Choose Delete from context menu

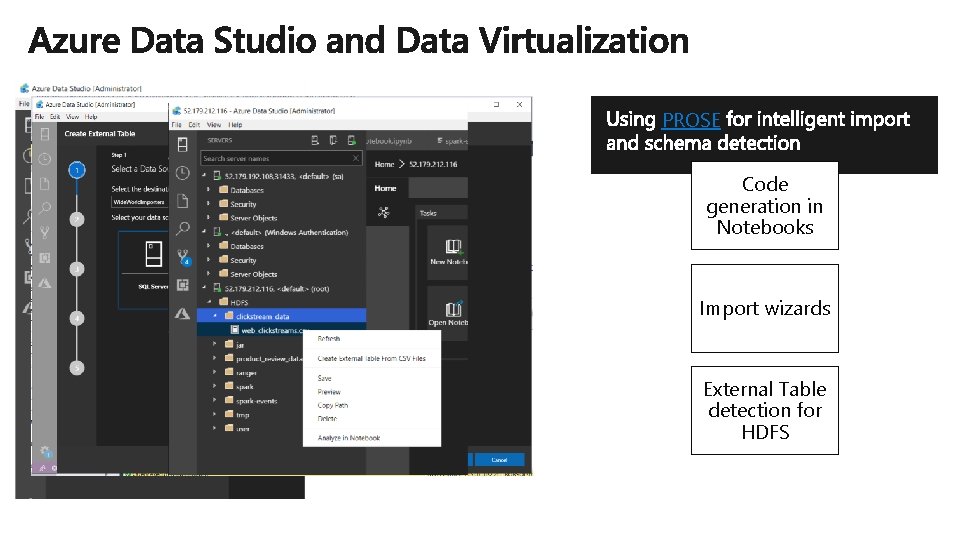[327, 419]
